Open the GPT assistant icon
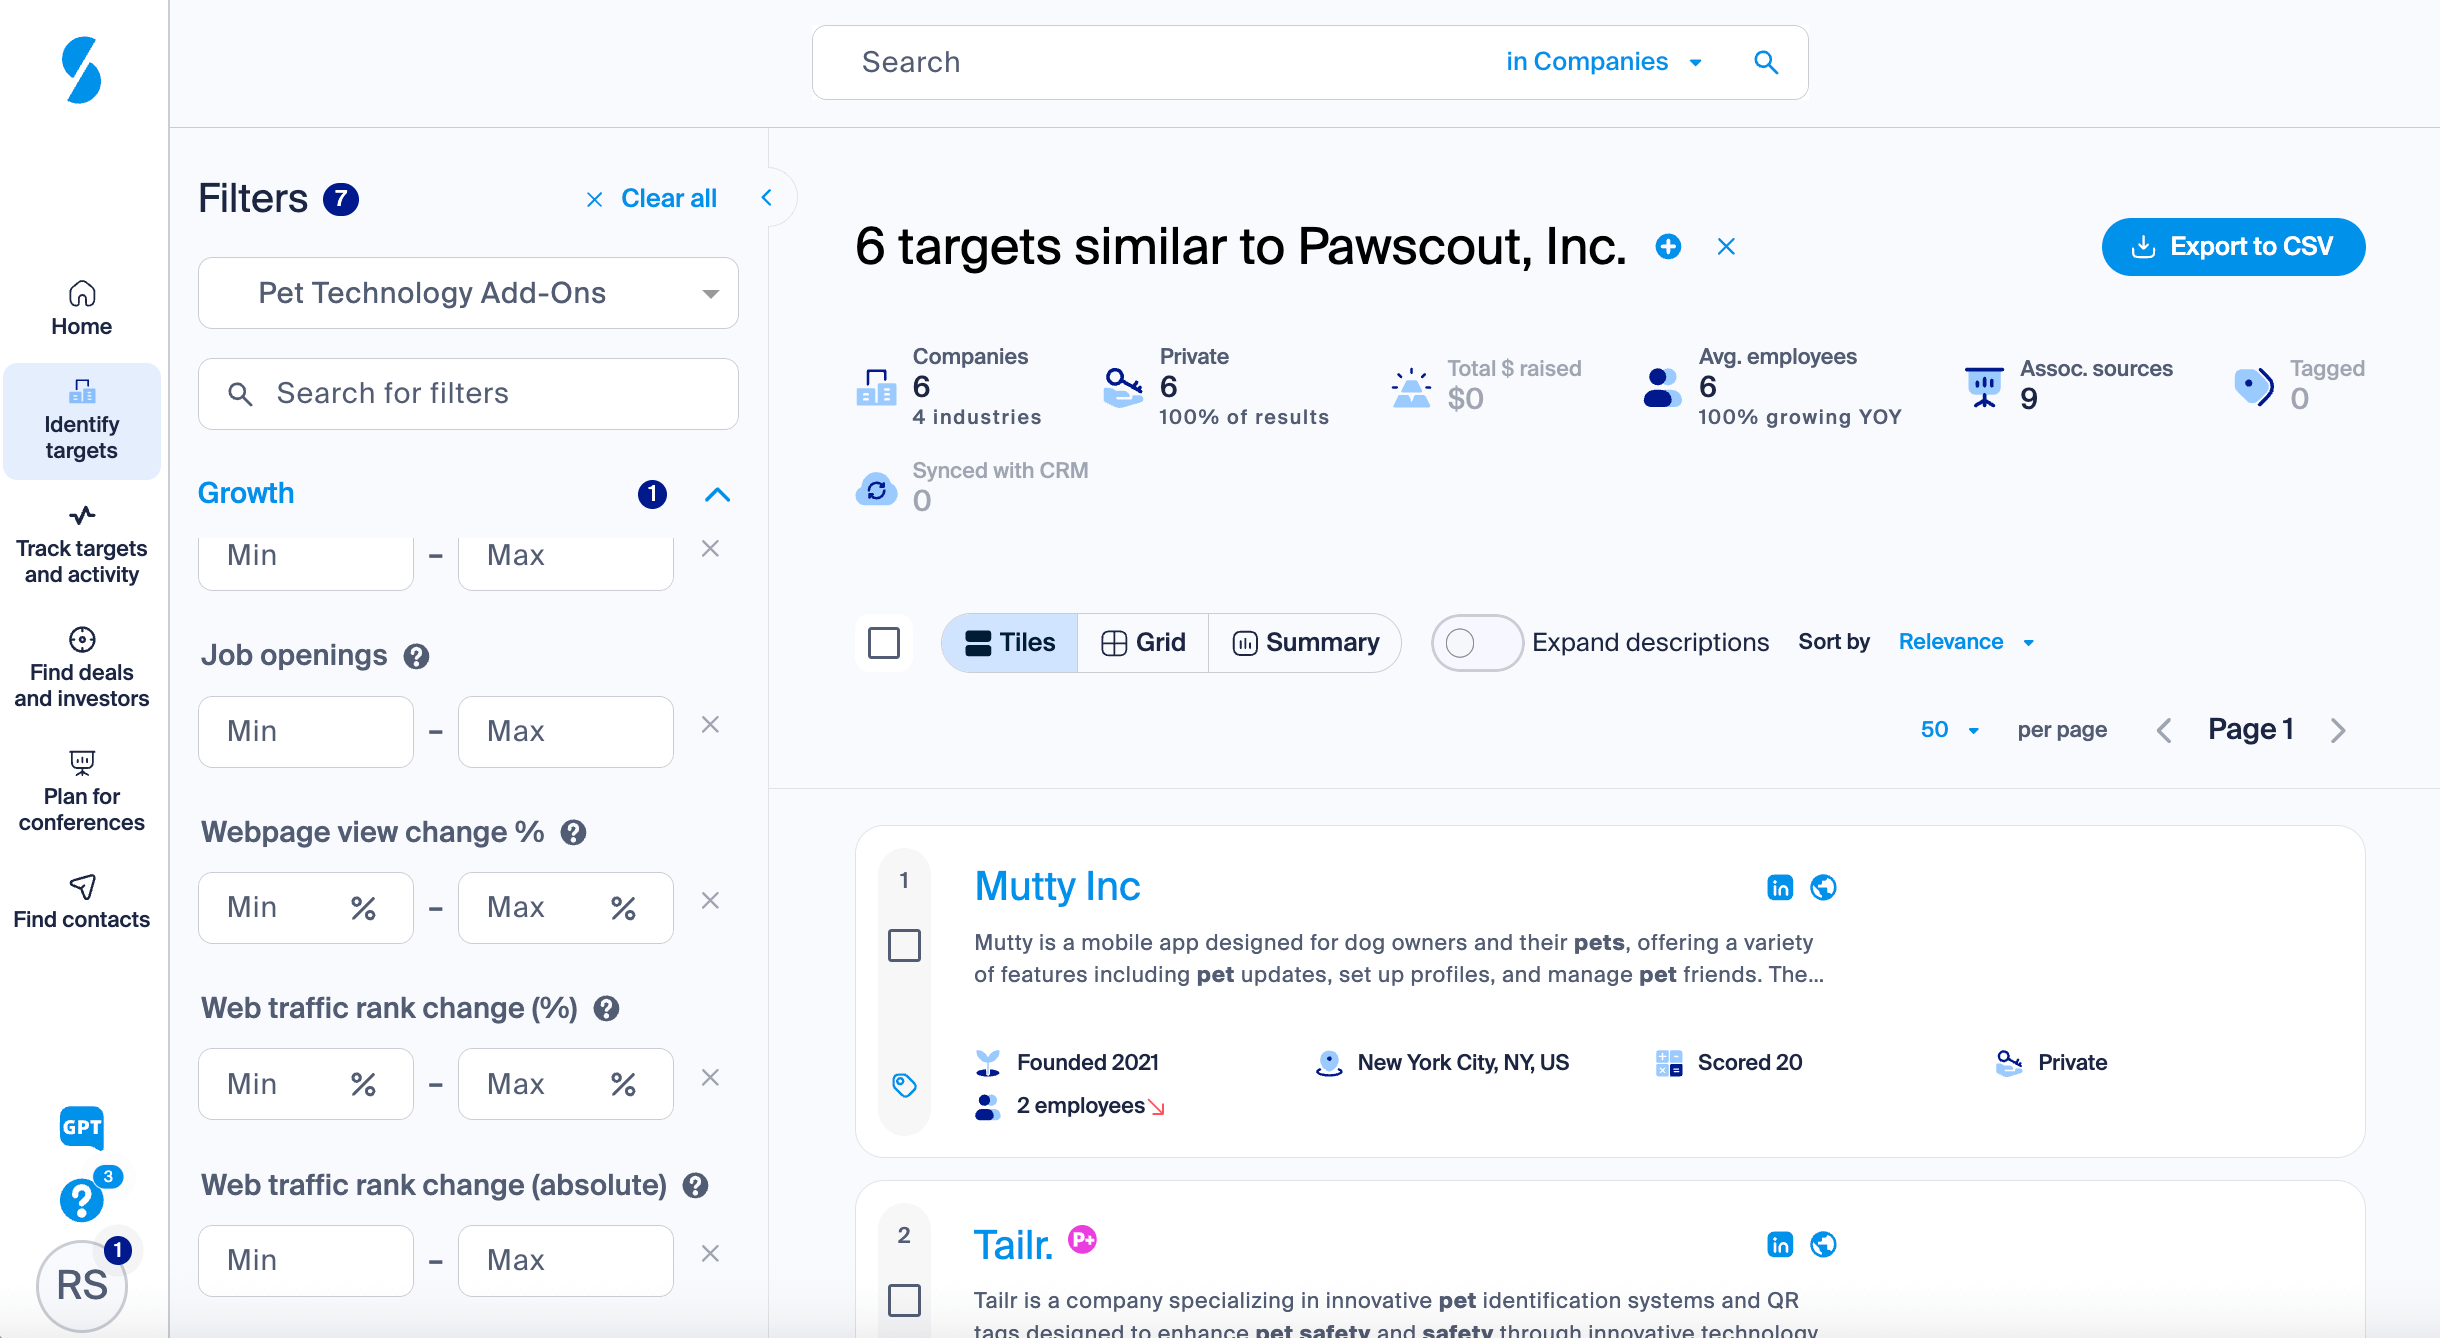Screen dimensions: 2440x1338 click(82, 1127)
